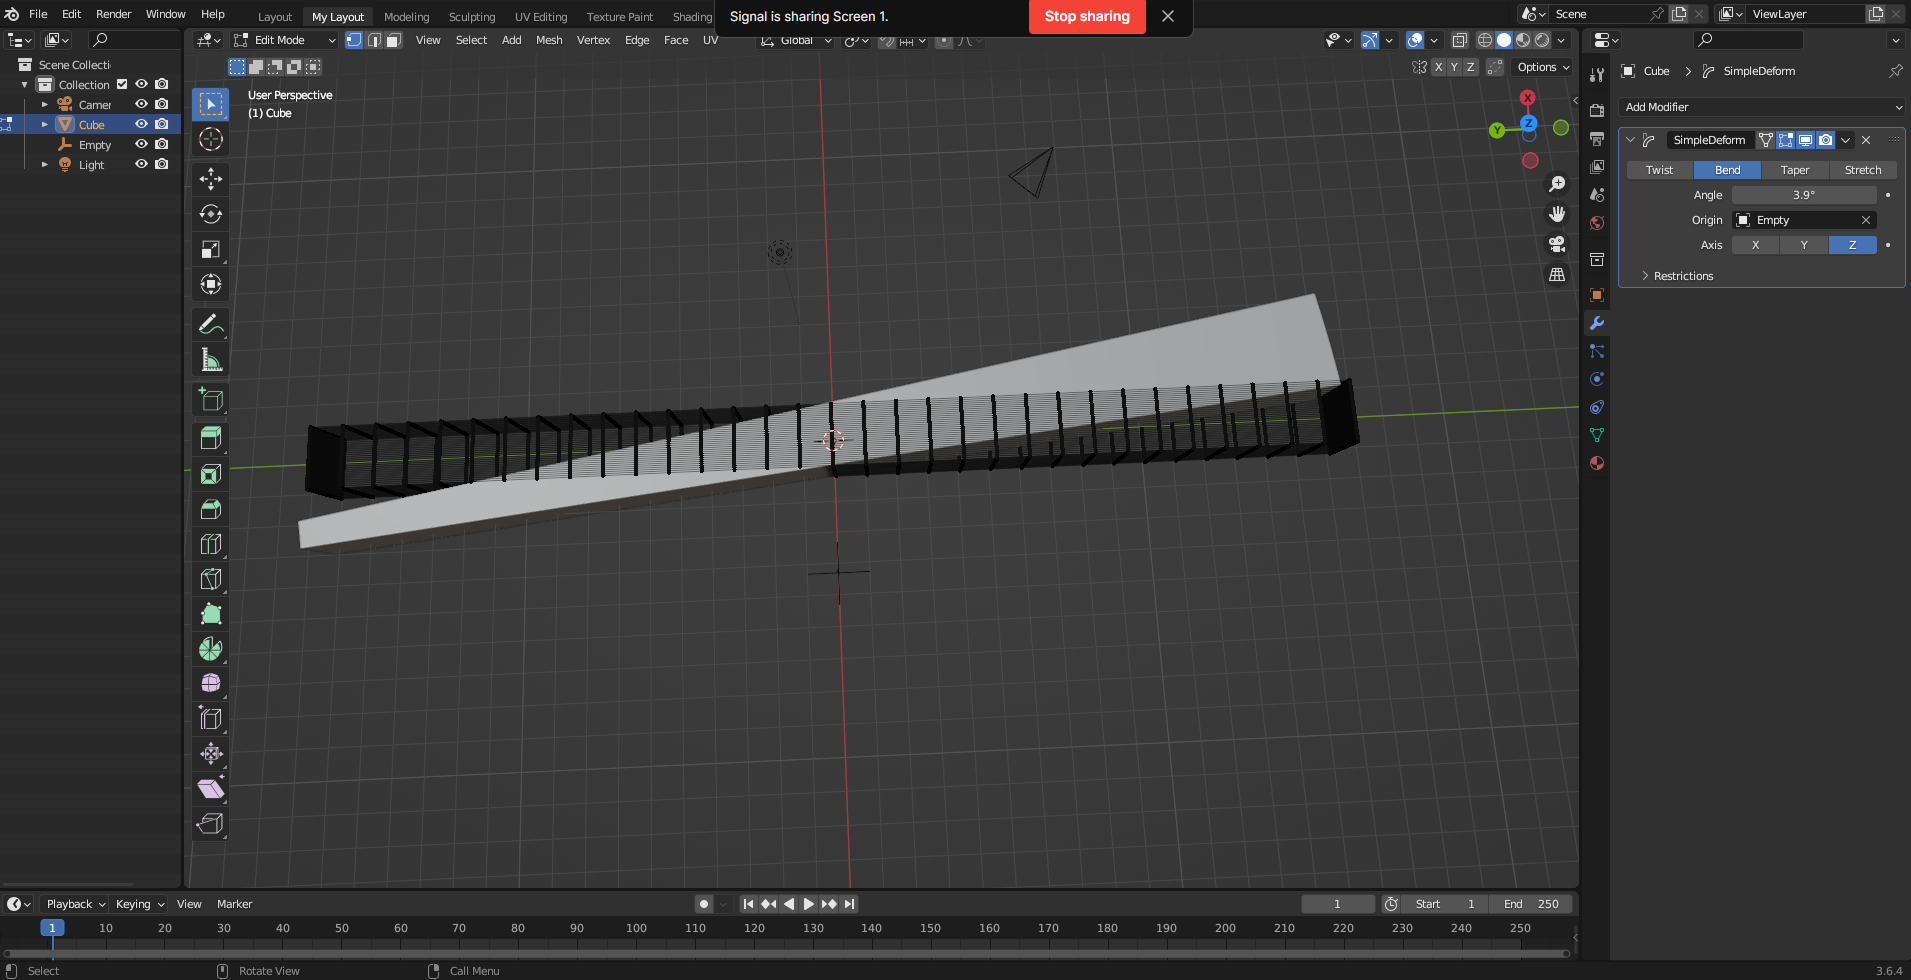Expand the Camera tree item
Viewport: 1911px width, 980px height.
coord(44,104)
